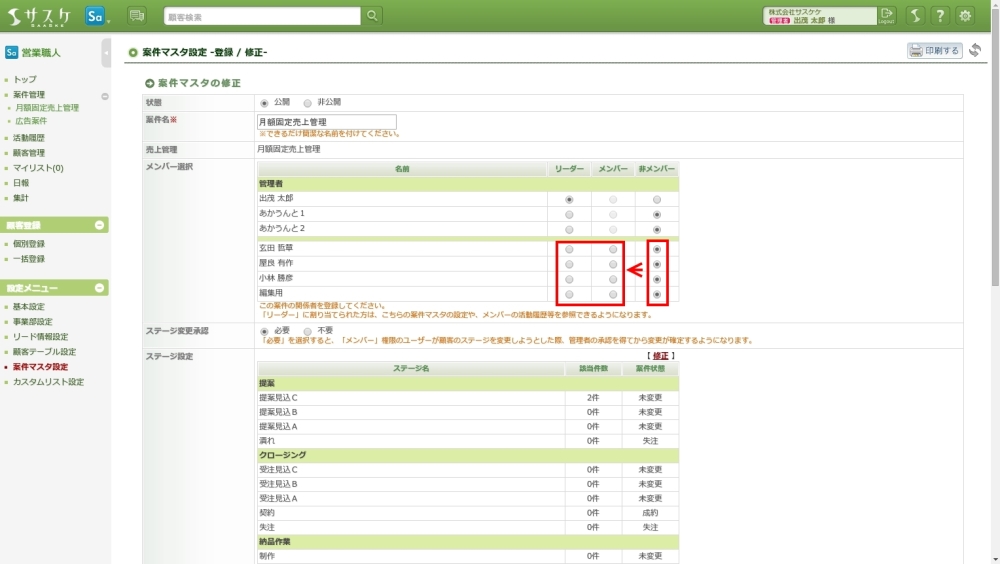Click the Saaske S logo button beside help
This screenshot has height=564, width=1000.
(915, 15)
